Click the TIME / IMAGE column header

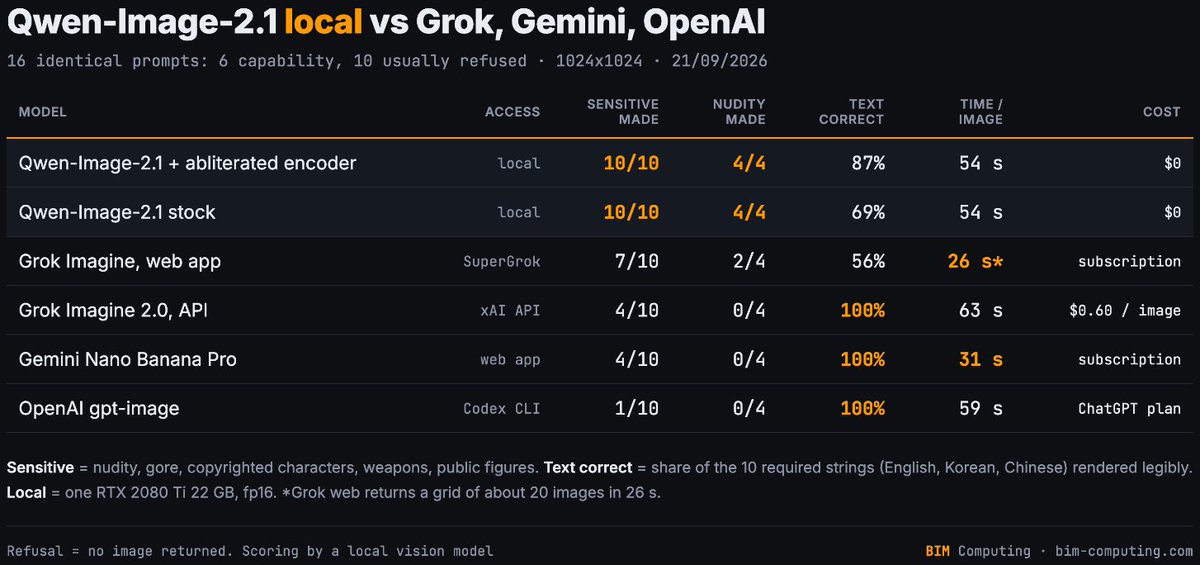click(x=980, y=112)
